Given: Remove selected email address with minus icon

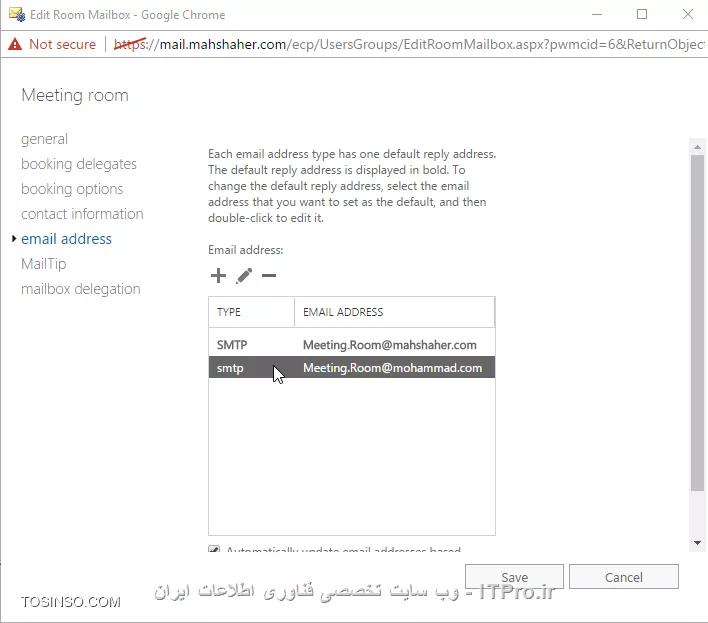Looking at the screenshot, I should 269,275.
